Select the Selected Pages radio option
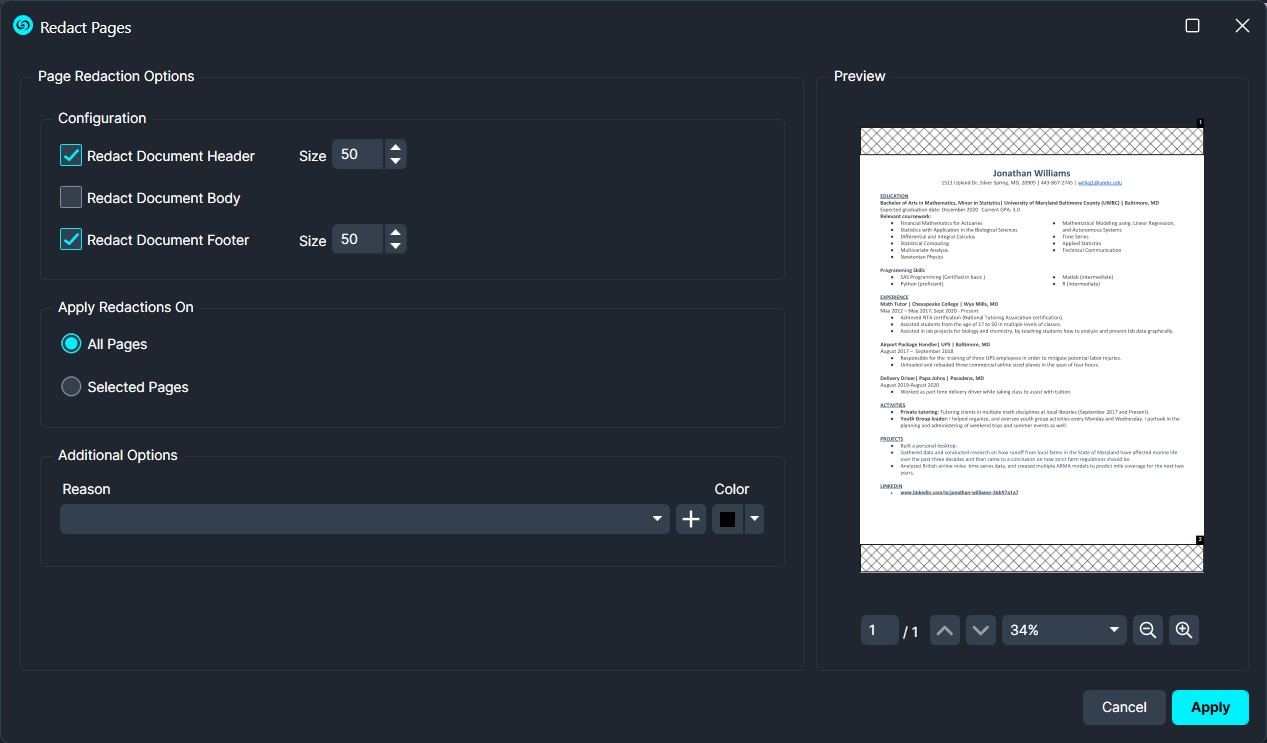Screen dimensions: 1267x743 click(x=71, y=387)
